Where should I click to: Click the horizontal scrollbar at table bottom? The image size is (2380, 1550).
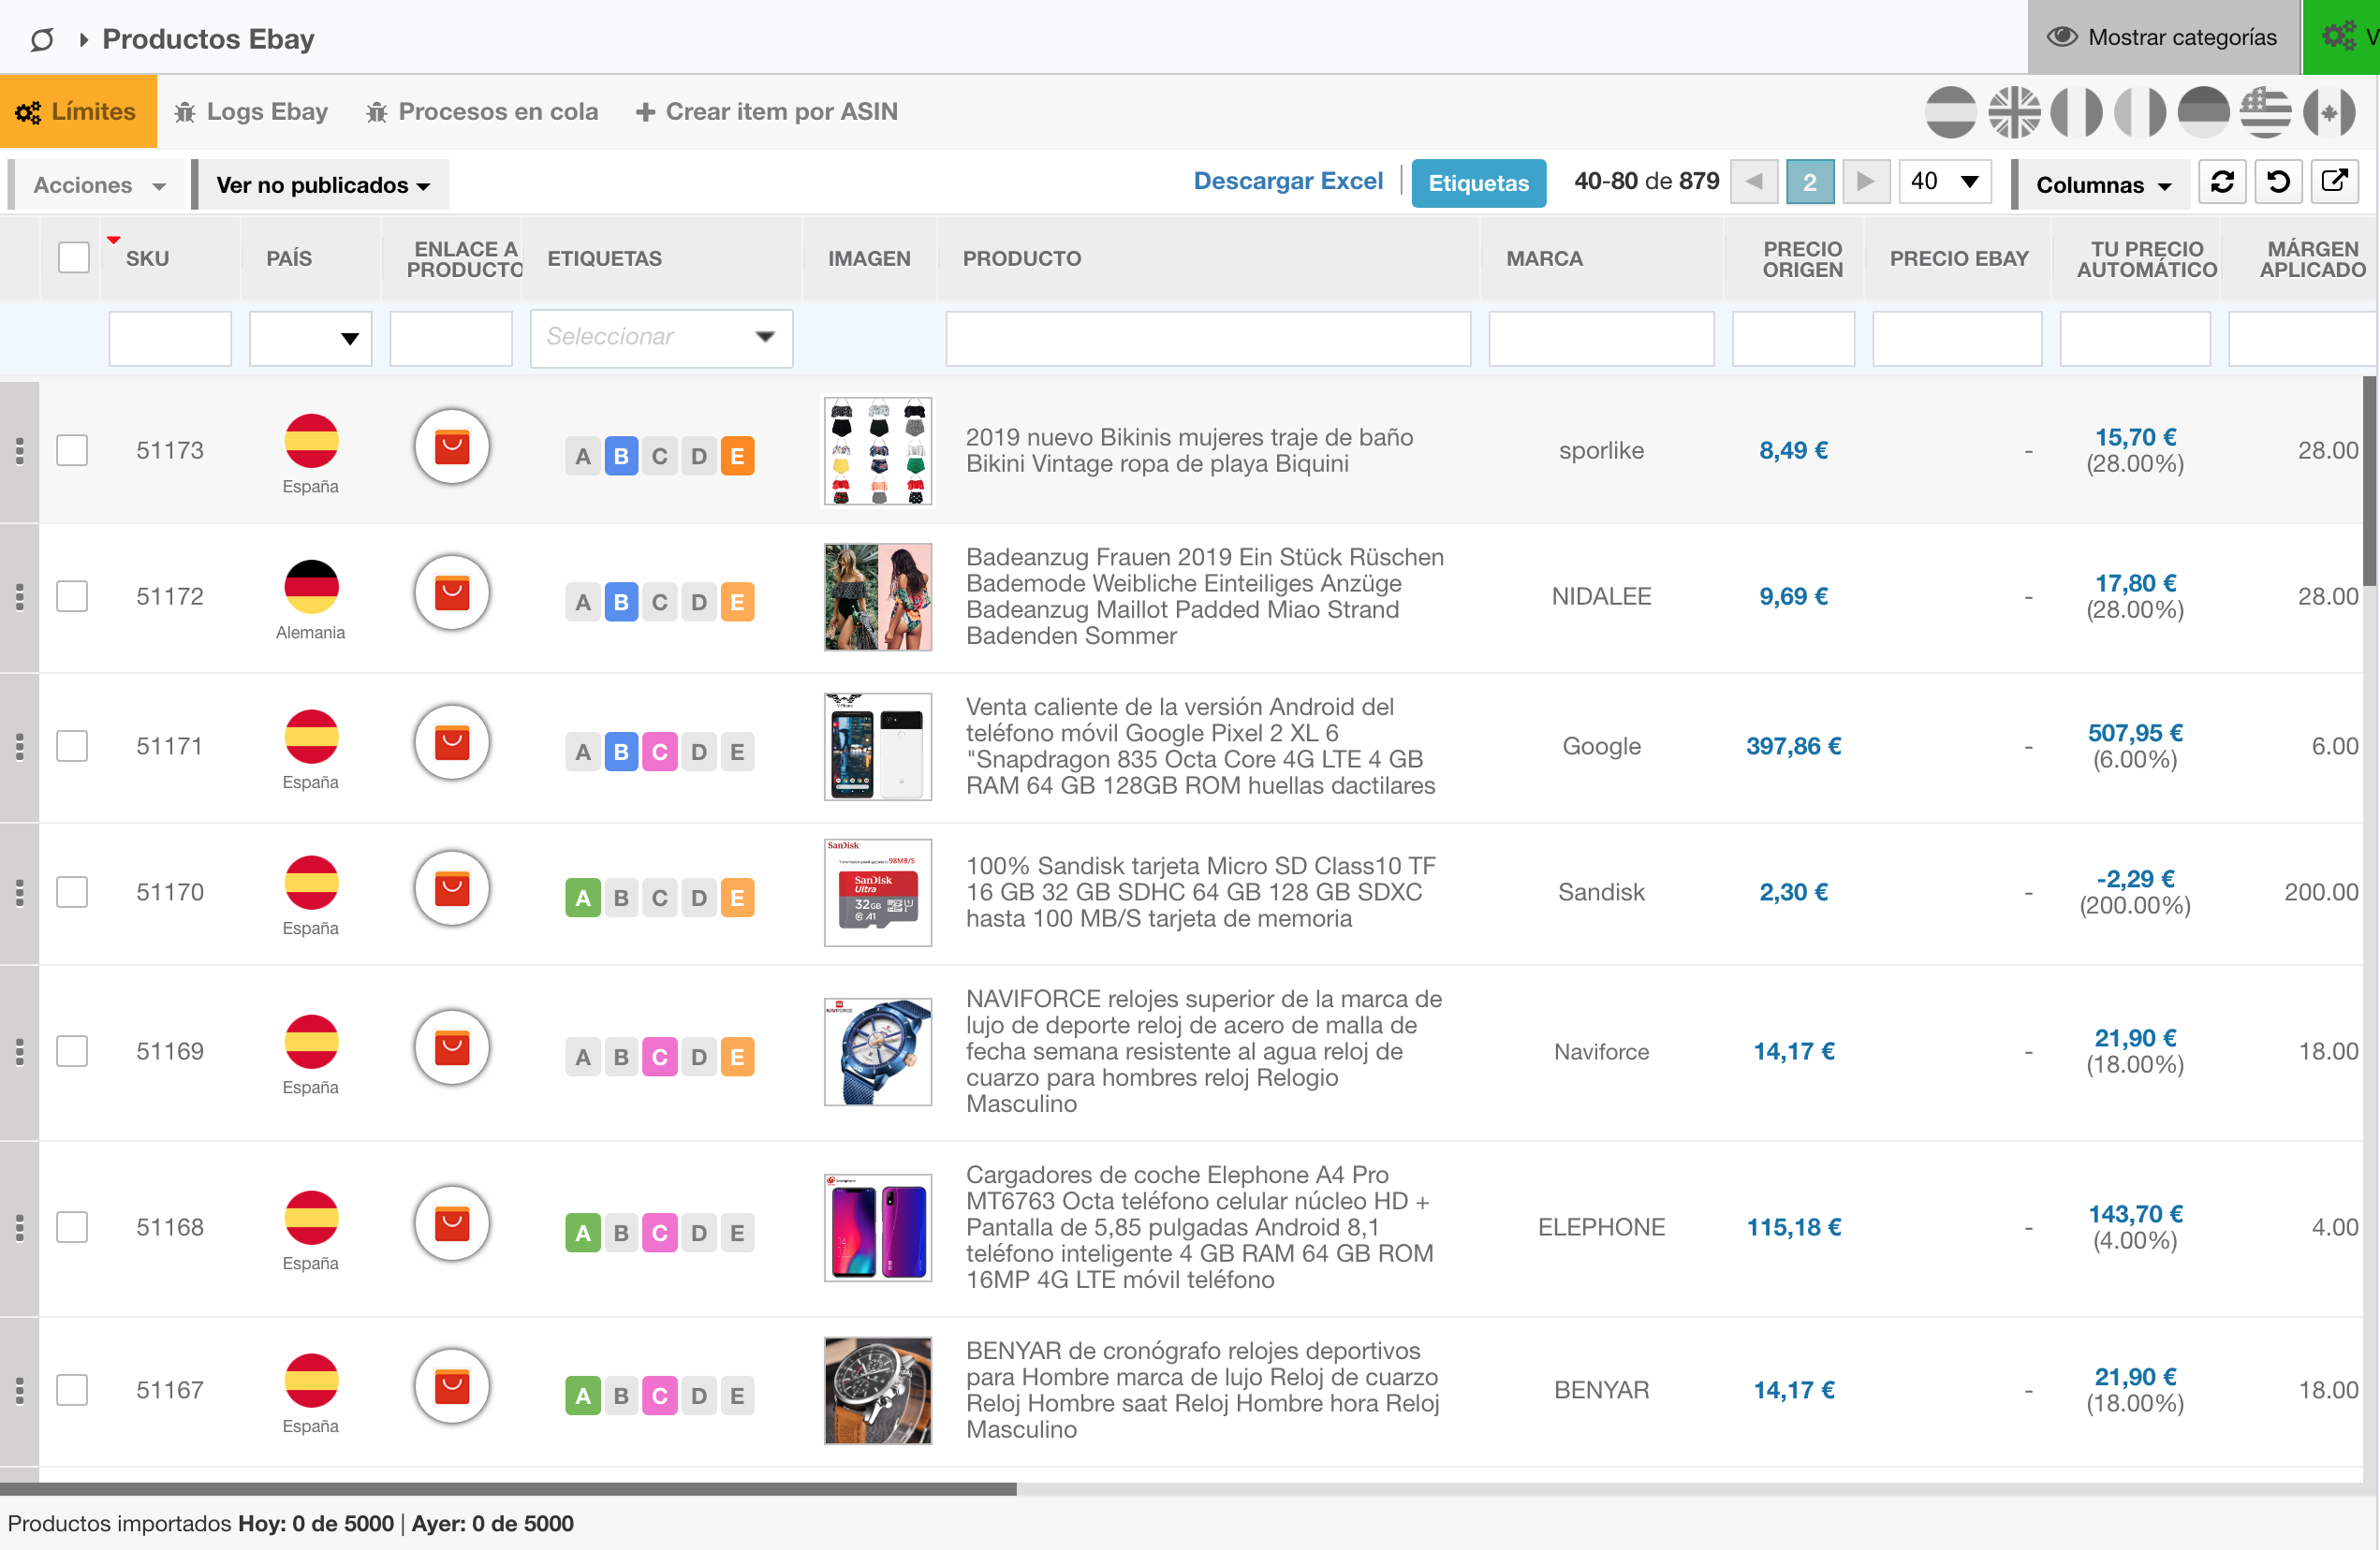coord(508,1489)
